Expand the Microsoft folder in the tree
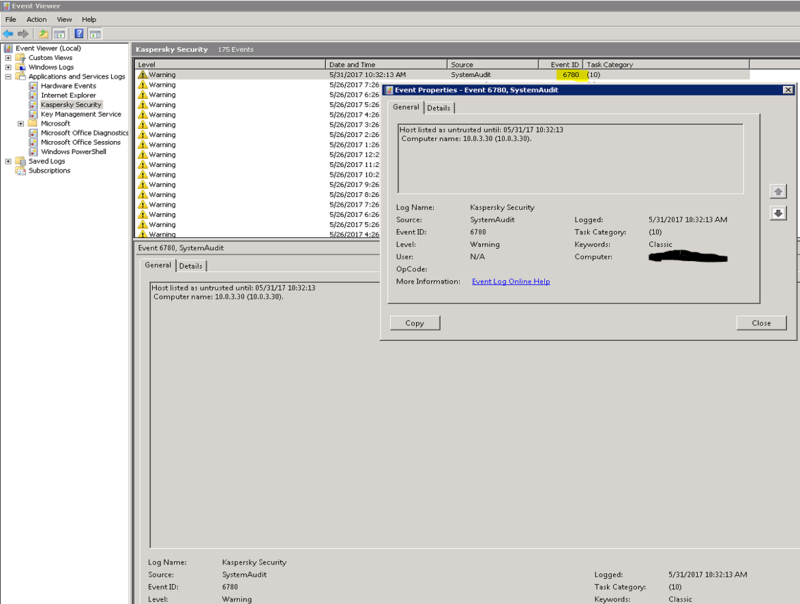 pos(21,123)
